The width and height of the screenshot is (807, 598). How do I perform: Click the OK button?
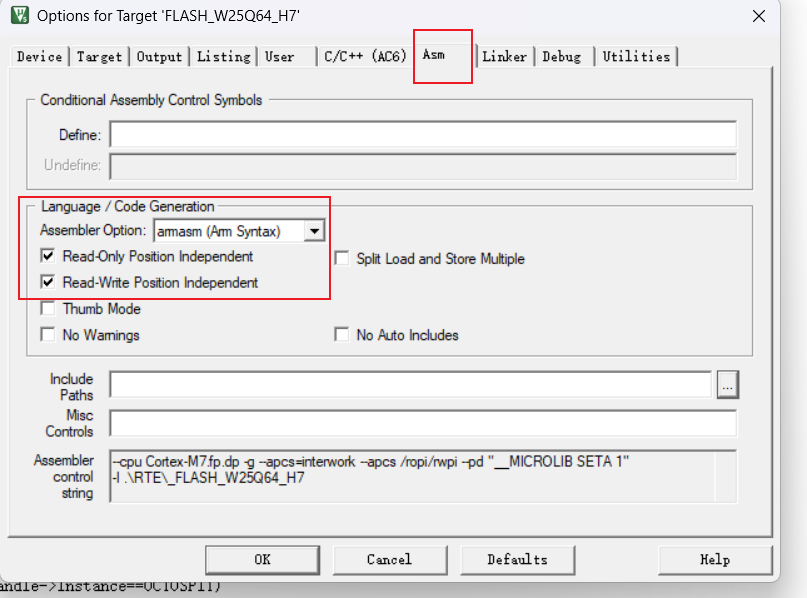pyautogui.click(x=262, y=559)
